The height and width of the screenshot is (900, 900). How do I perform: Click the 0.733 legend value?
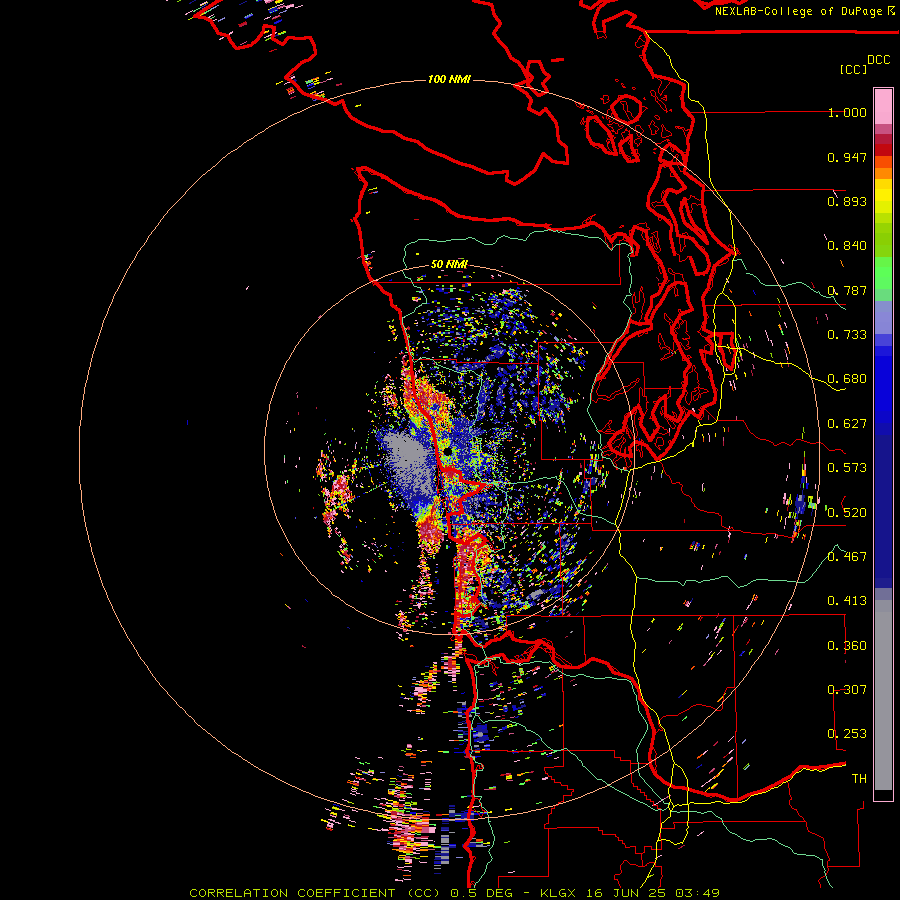(847, 335)
